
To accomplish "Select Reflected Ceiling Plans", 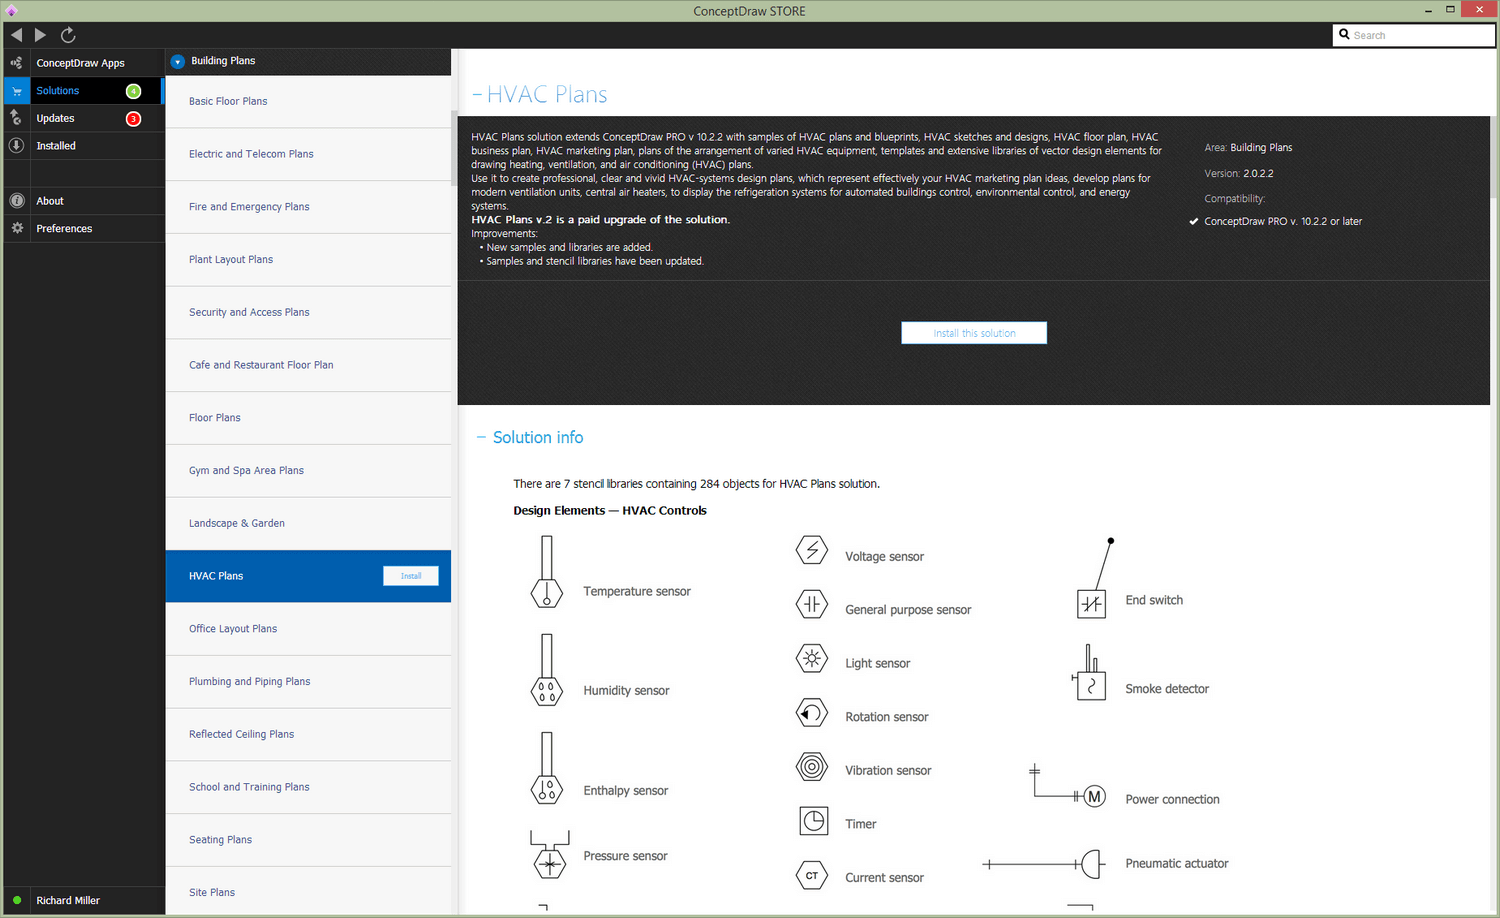I will coord(308,735).
